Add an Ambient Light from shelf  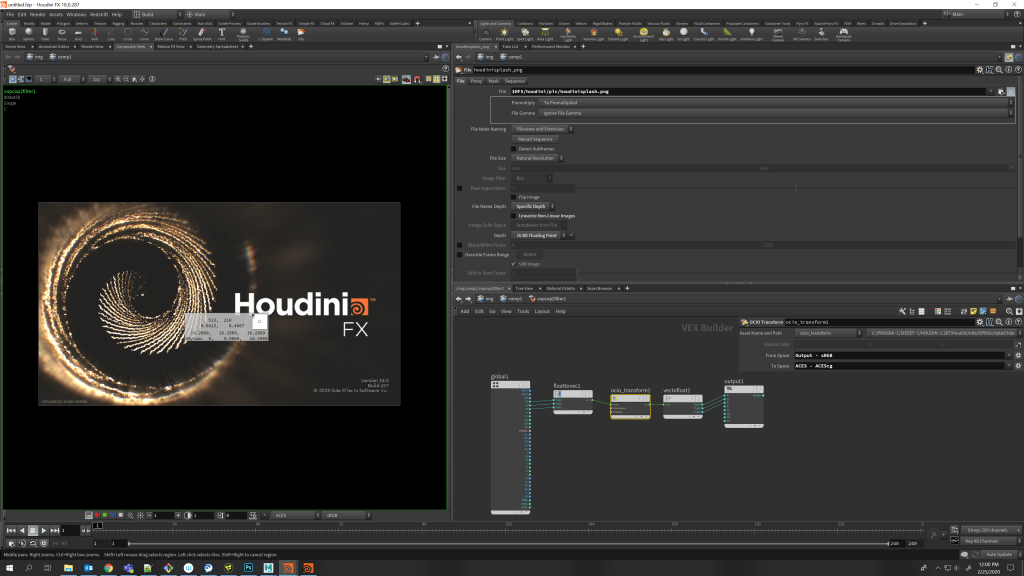click(752, 34)
